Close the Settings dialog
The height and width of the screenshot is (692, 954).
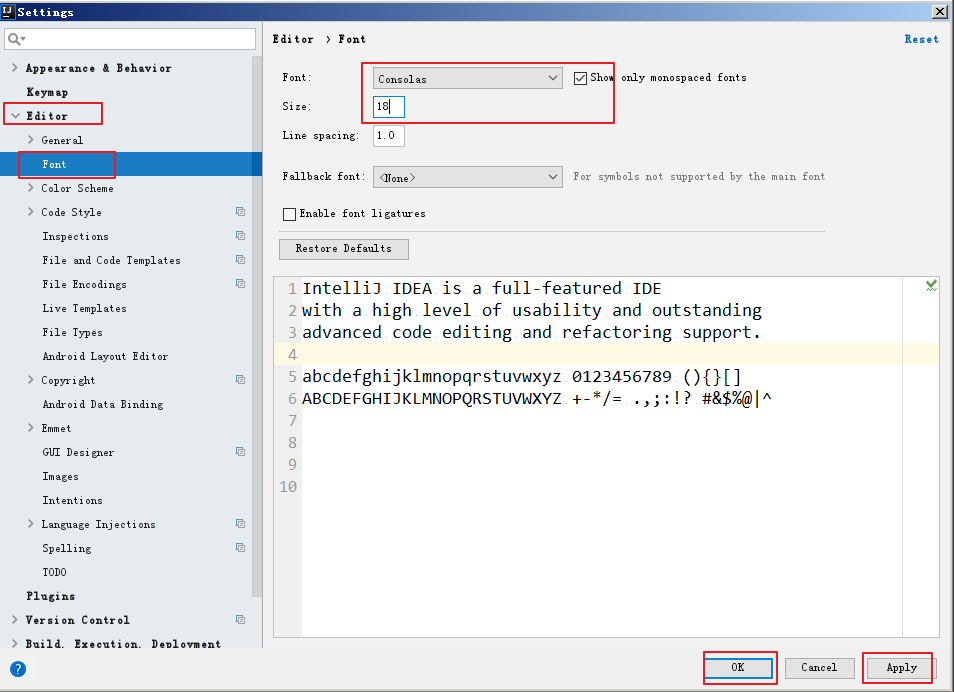coord(940,12)
